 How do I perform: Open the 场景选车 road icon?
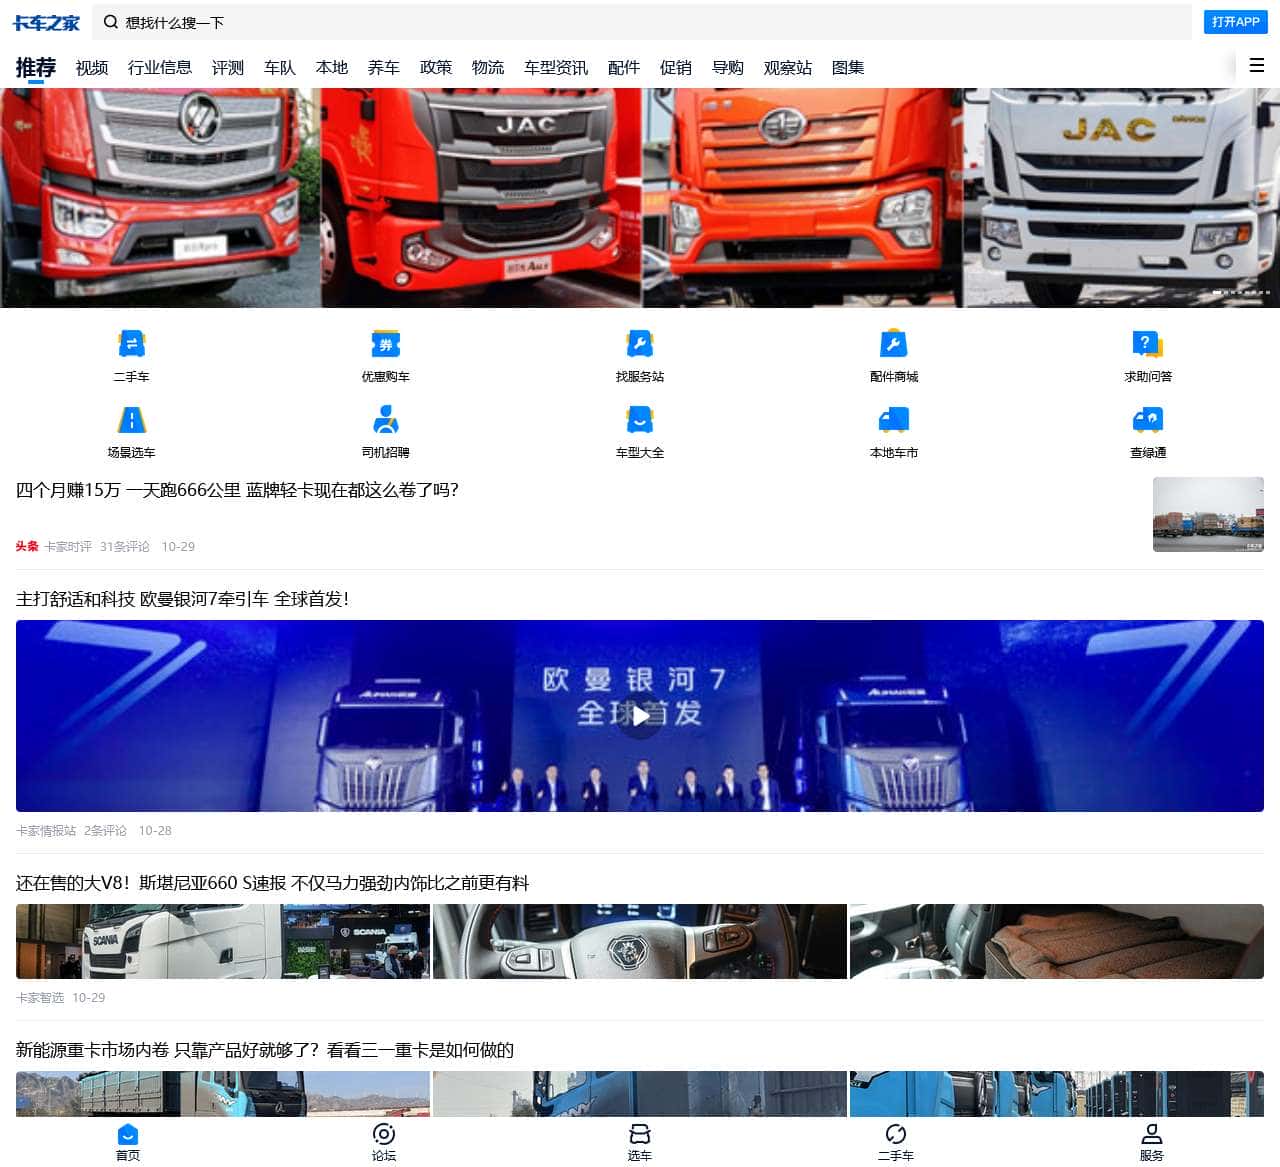(131, 419)
